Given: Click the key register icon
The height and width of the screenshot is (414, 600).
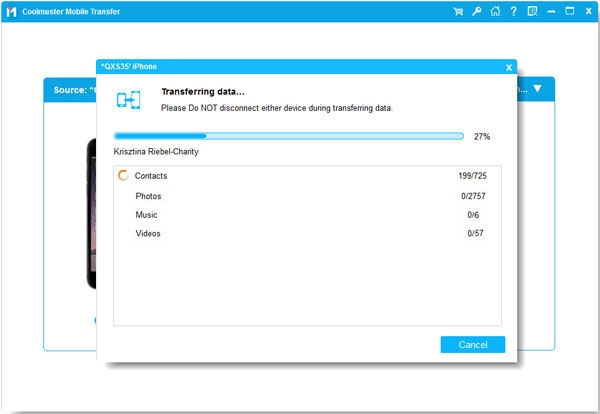Looking at the screenshot, I should coord(476,11).
